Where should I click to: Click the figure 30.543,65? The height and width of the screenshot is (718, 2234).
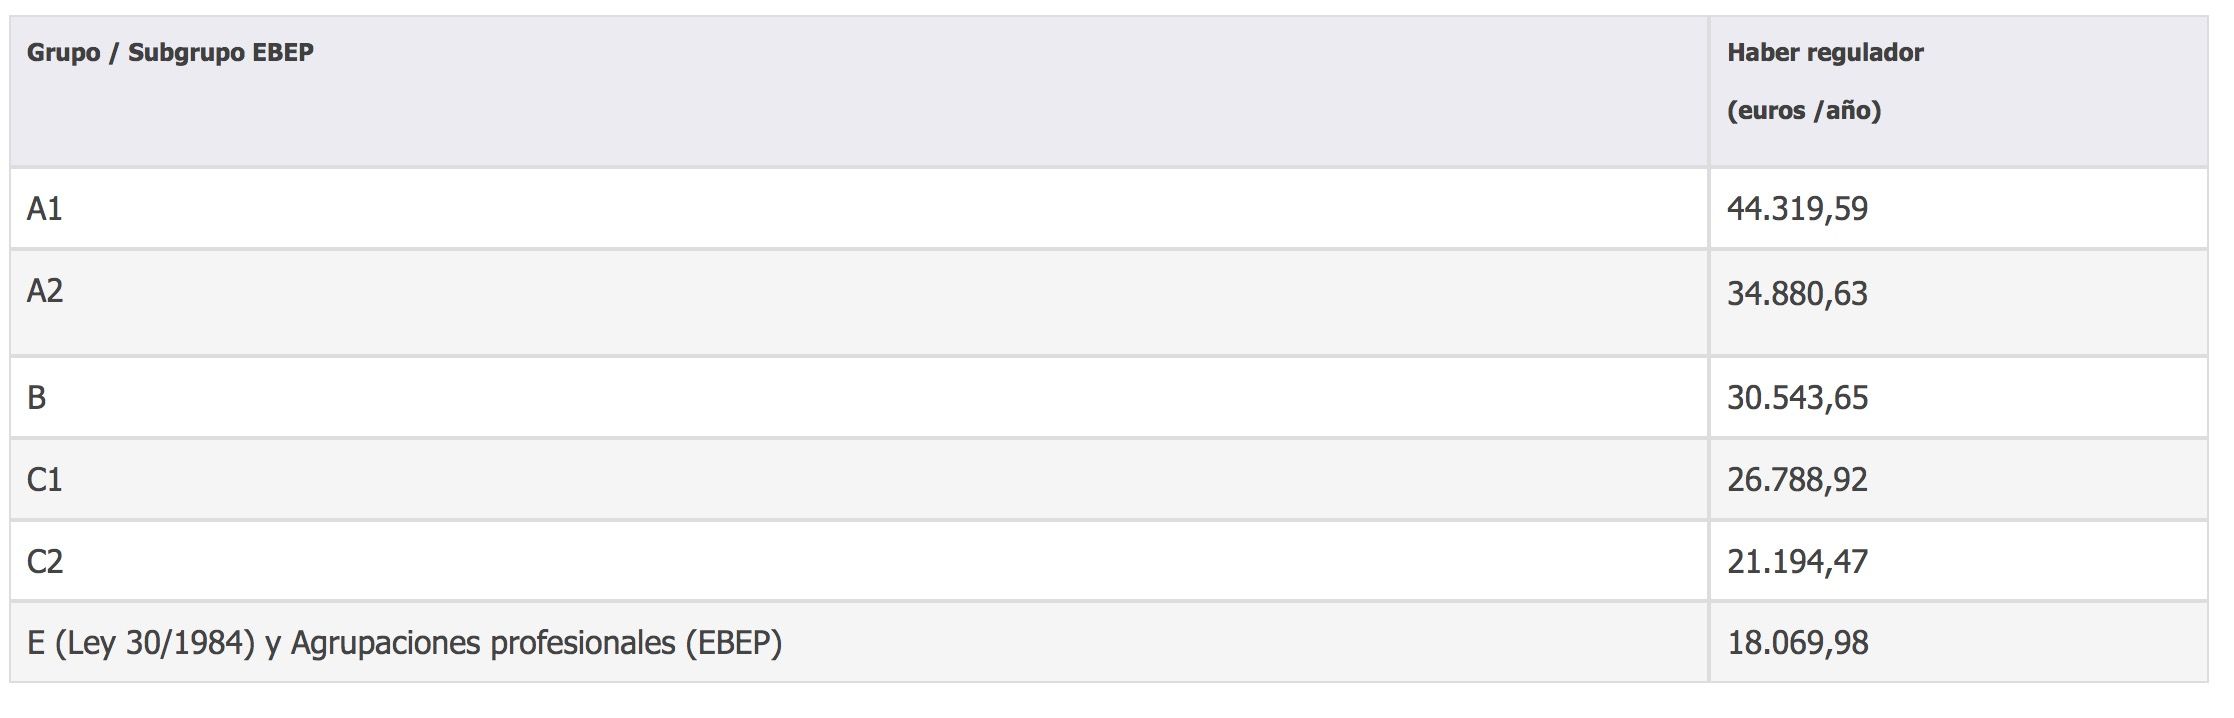click(x=1797, y=398)
